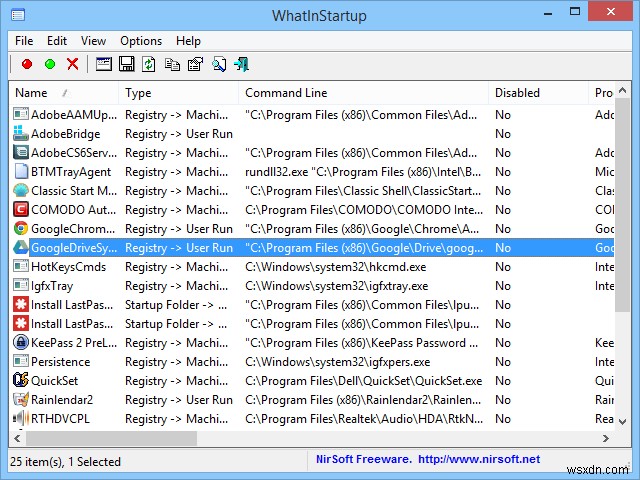The image size is (640, 480).
Task: Click the igfxtray.exe command line cell
Action: 336,286
